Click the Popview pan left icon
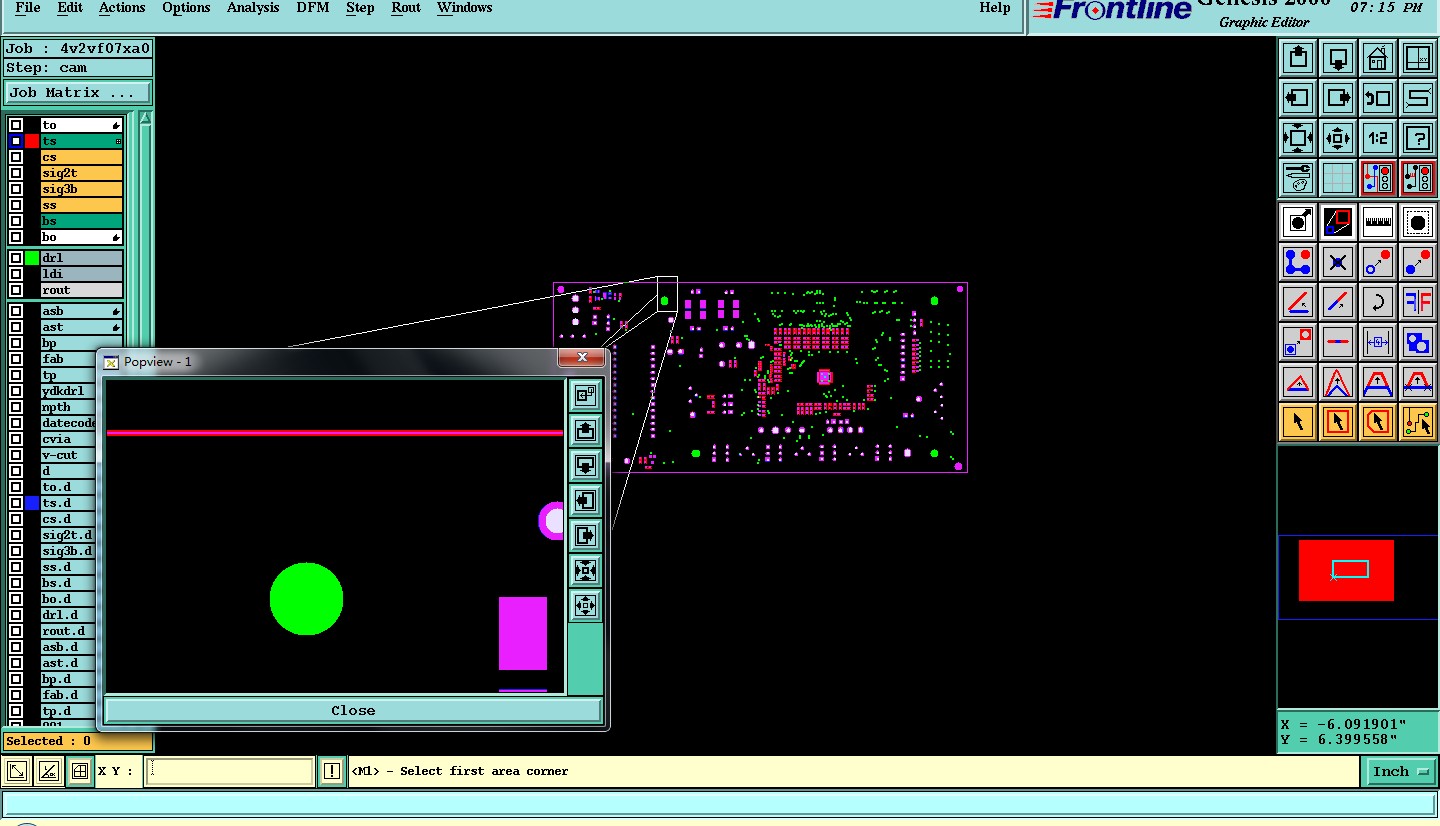The width and height of the screenshot is (1440, 826). pos(585,501)
